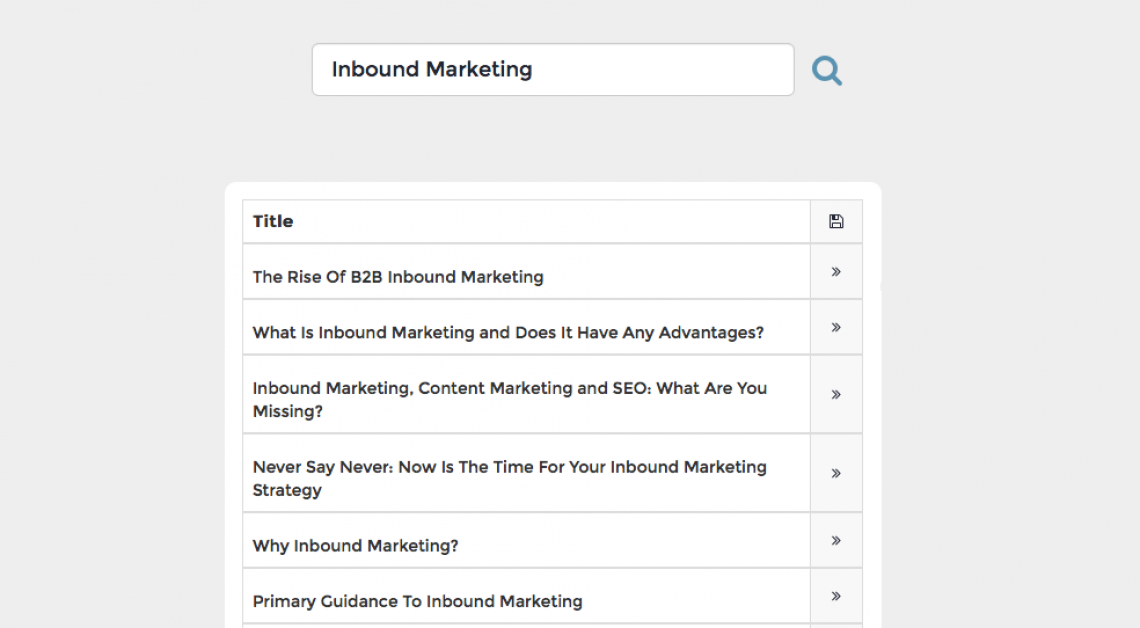
Task: Click the Title column header
Action: click(x=273, y=222)
